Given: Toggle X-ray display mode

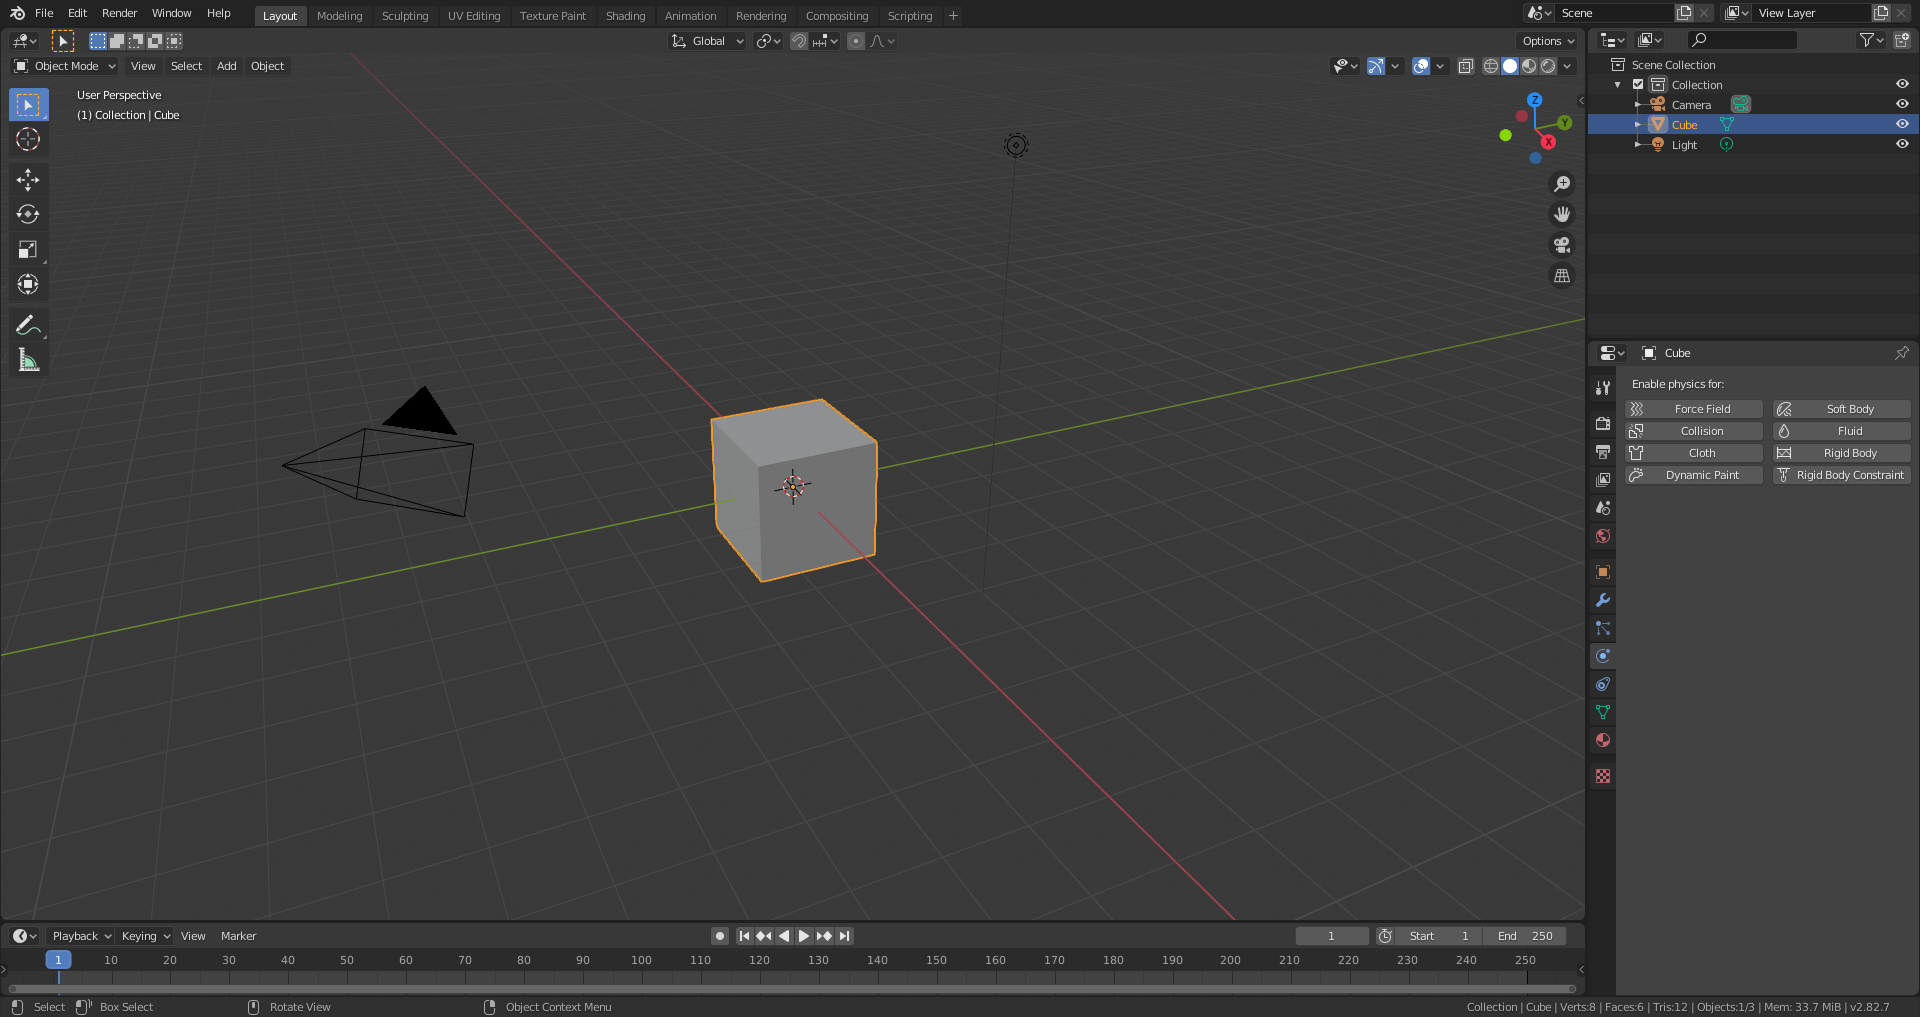Looking at the screenshot, I should (x=1465, y=66).
